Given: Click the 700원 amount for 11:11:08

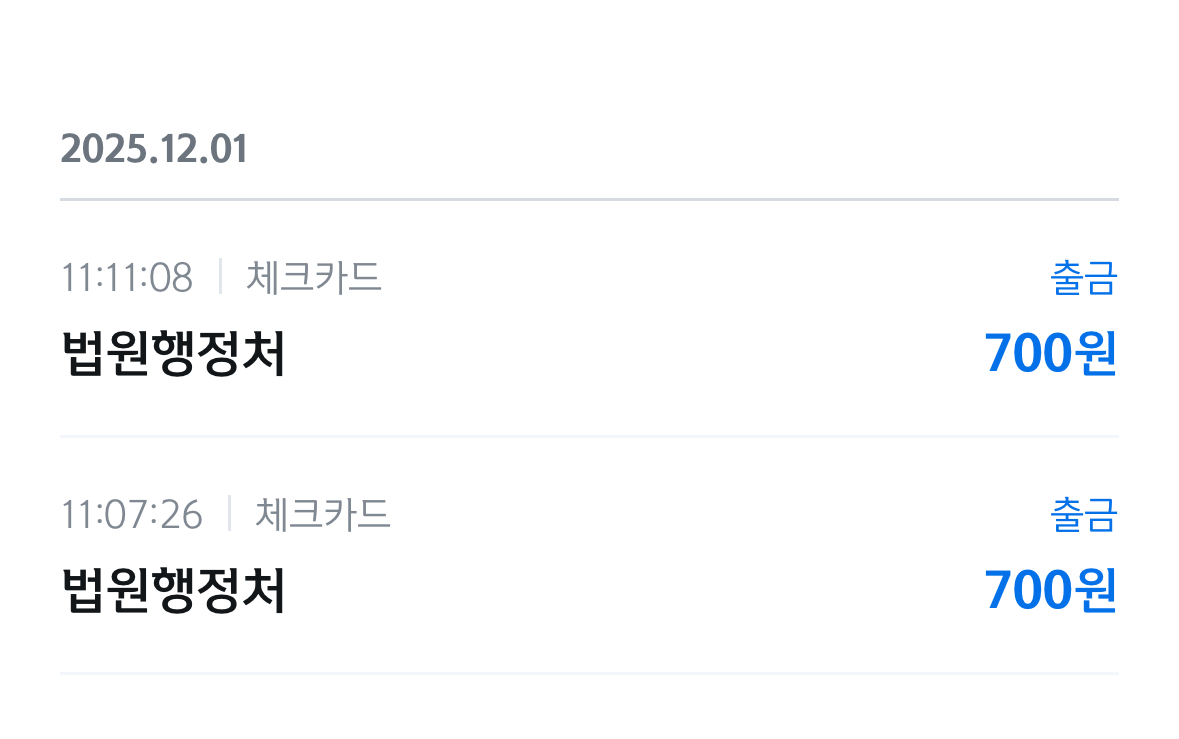Looking at the screenshot, I should (1050, 353).
